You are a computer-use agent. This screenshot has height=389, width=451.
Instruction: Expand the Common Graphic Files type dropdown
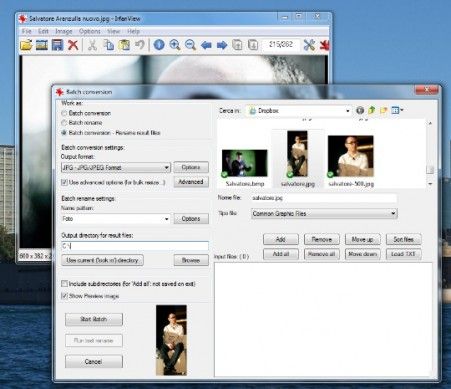(393, 213)
